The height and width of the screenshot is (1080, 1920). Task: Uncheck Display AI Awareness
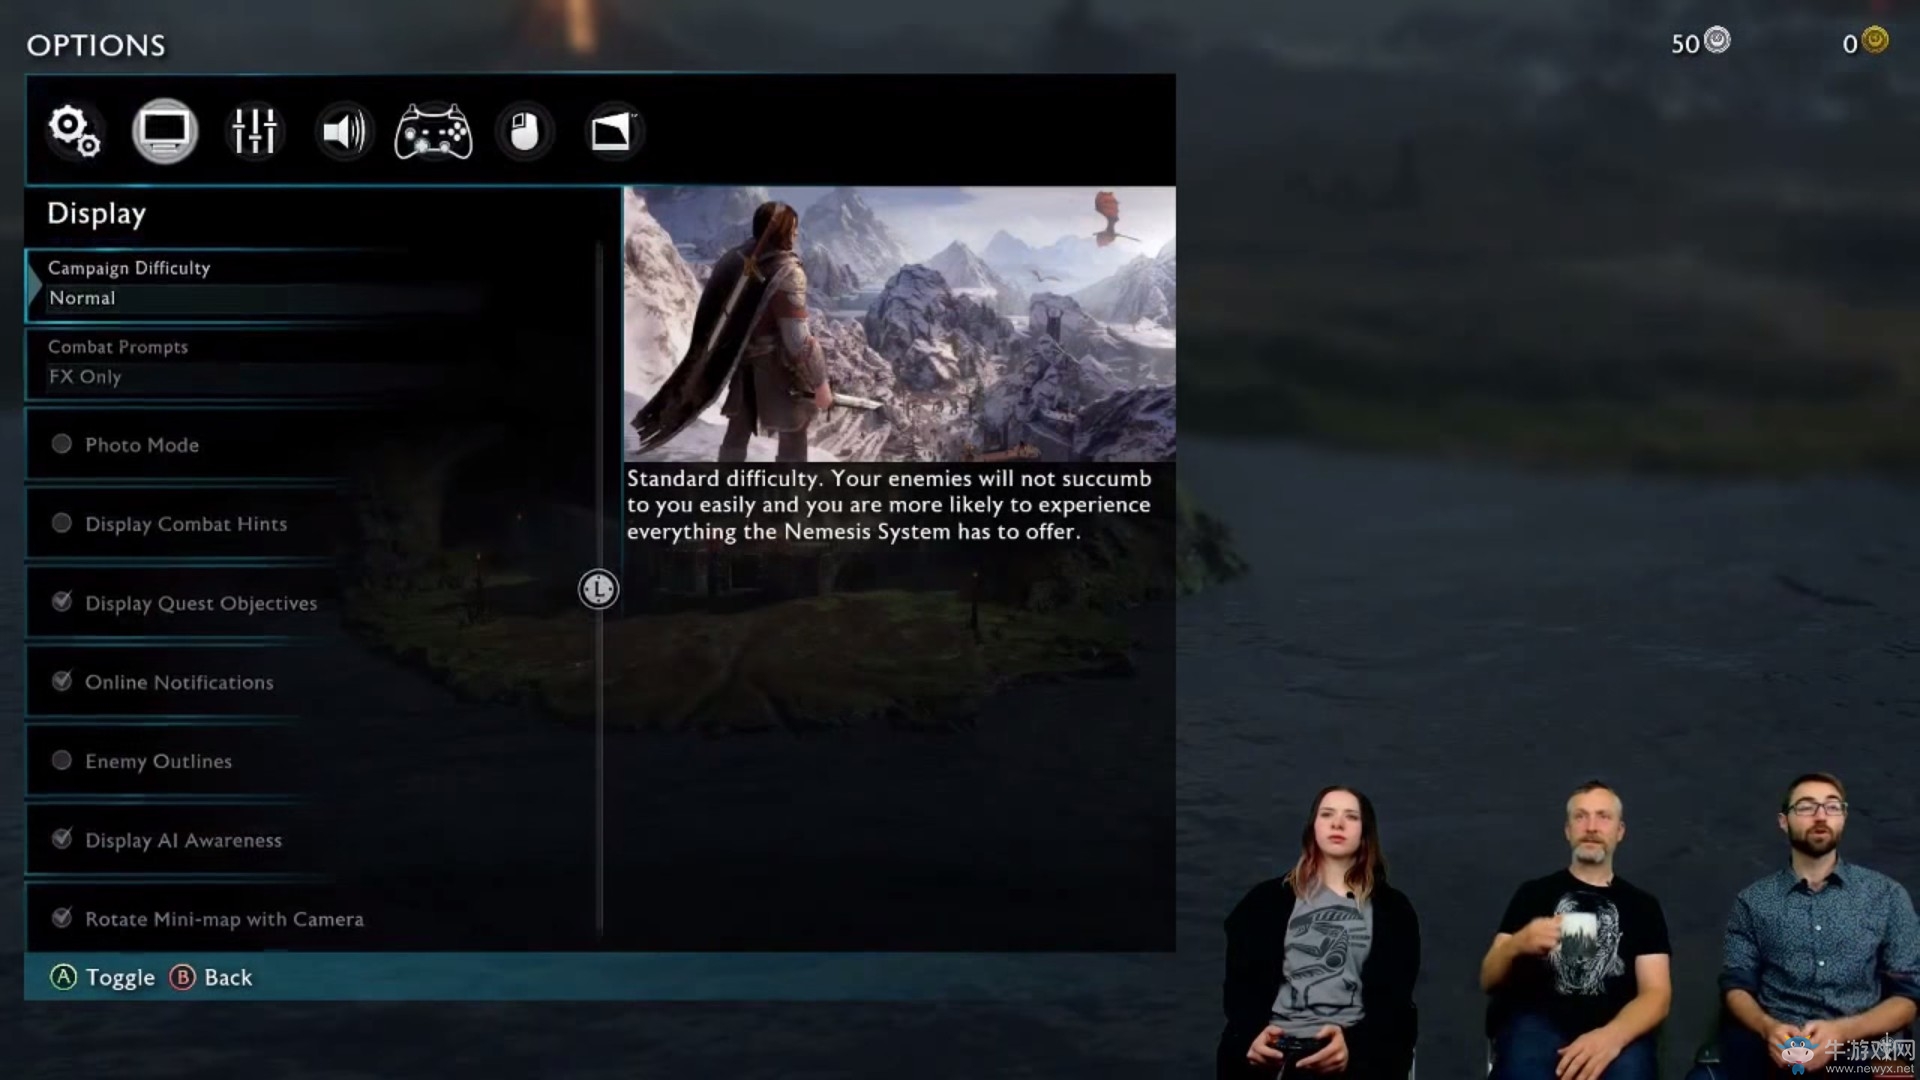click(x=62, y=839)
